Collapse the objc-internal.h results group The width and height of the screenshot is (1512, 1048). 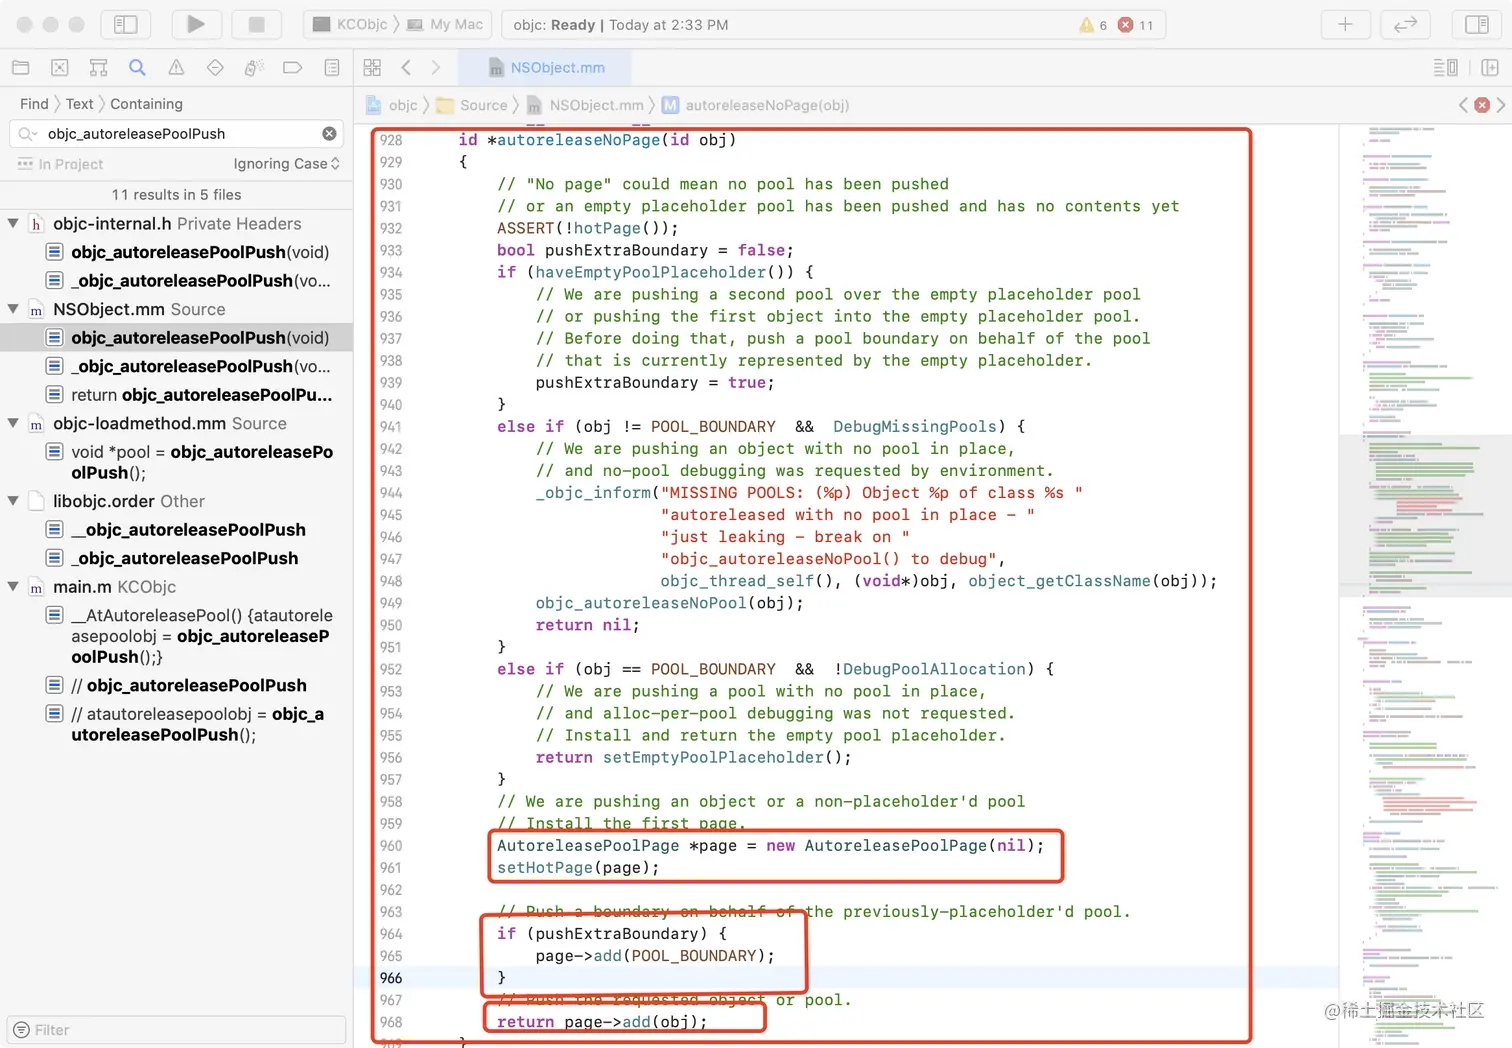coord(13,224)
